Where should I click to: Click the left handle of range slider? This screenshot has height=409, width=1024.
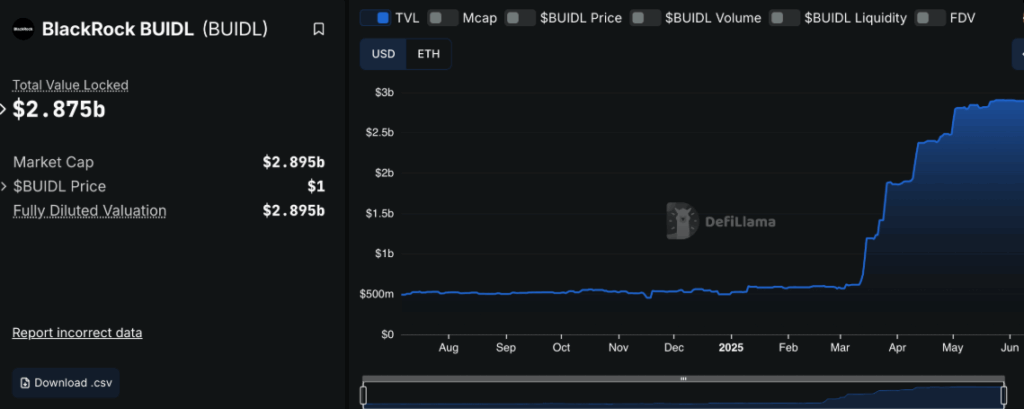pos(364,395)
